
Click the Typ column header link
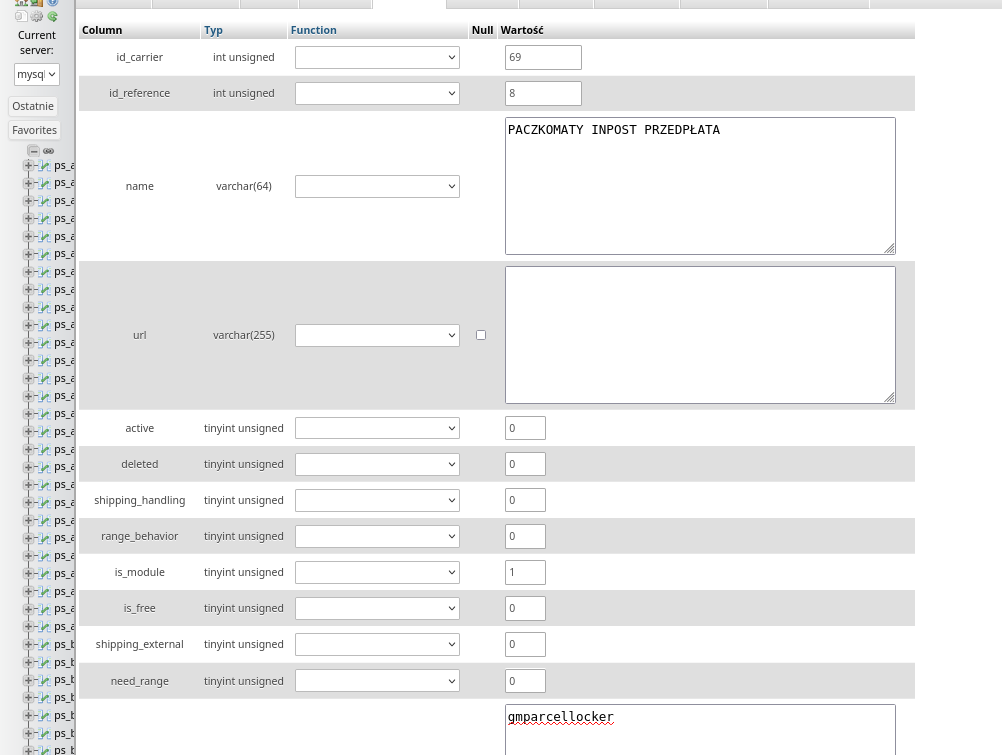tap(213, 30)
